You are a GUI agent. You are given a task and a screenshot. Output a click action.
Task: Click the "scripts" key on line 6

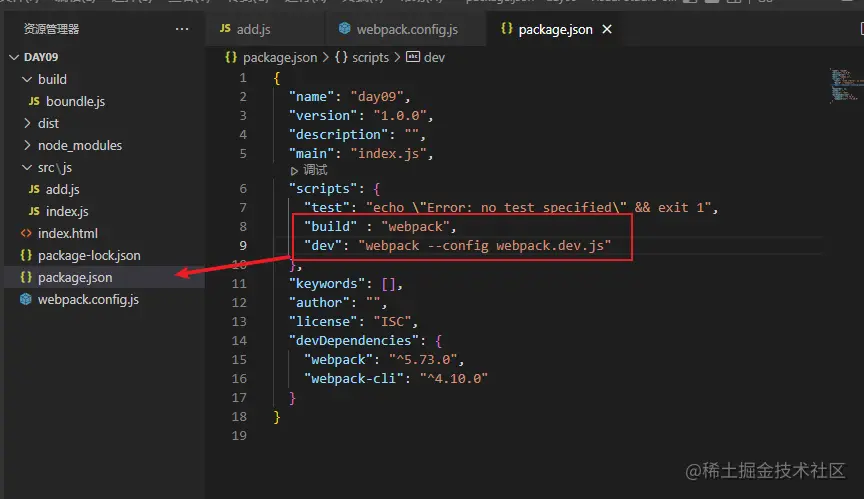point(323,189)
